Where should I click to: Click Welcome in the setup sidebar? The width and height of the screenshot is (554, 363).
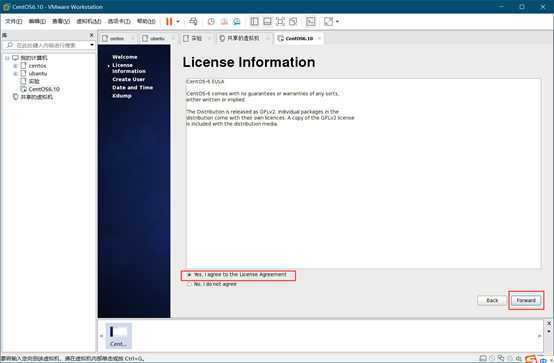125,57
